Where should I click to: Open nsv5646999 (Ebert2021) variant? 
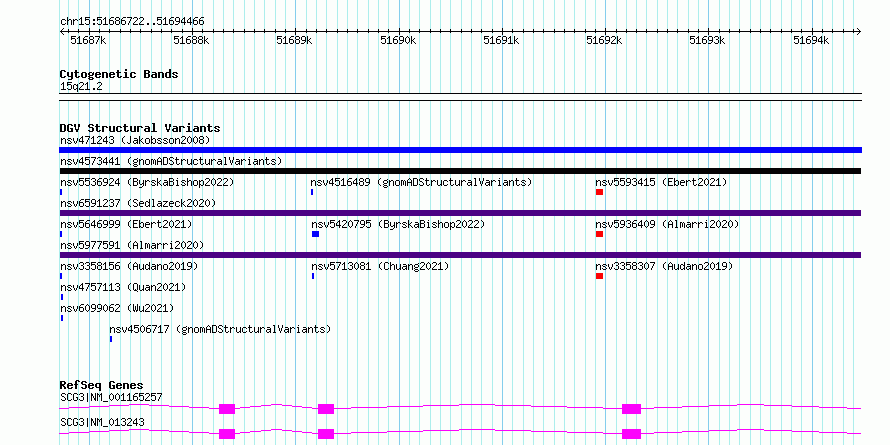[x=126, y=224]
